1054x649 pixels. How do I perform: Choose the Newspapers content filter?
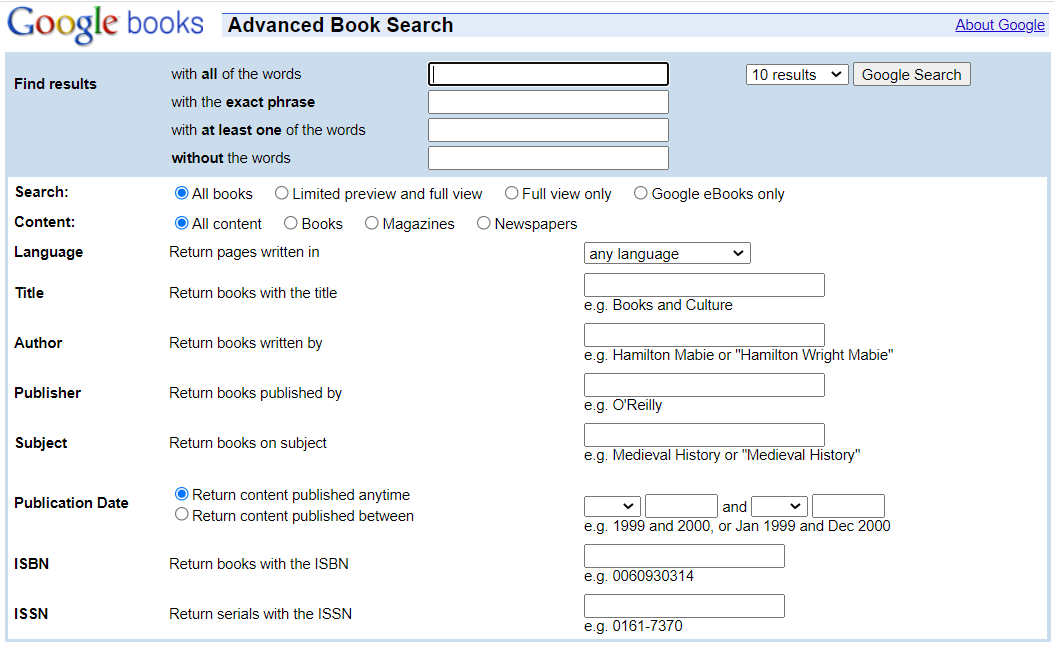click(484, 223)
